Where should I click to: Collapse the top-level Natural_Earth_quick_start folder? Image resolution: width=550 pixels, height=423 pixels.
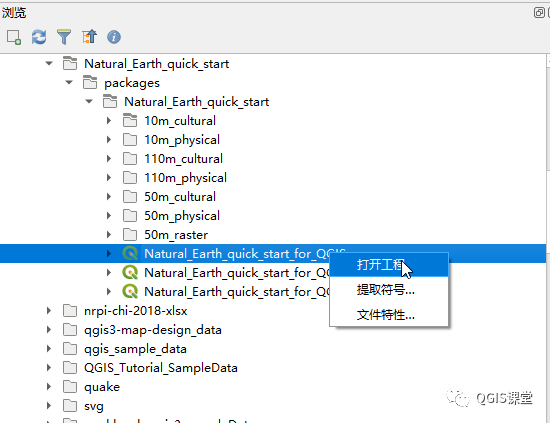pyautogui.click(x=49, y=63)
